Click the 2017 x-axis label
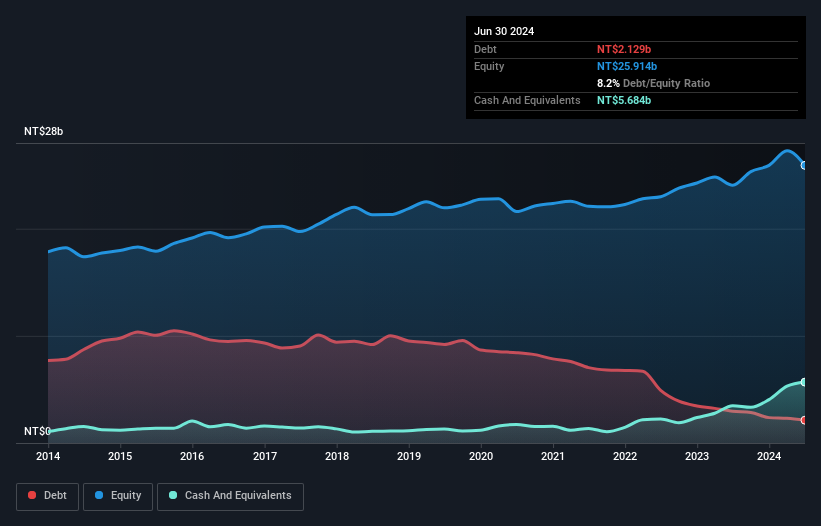 (265, 456)
